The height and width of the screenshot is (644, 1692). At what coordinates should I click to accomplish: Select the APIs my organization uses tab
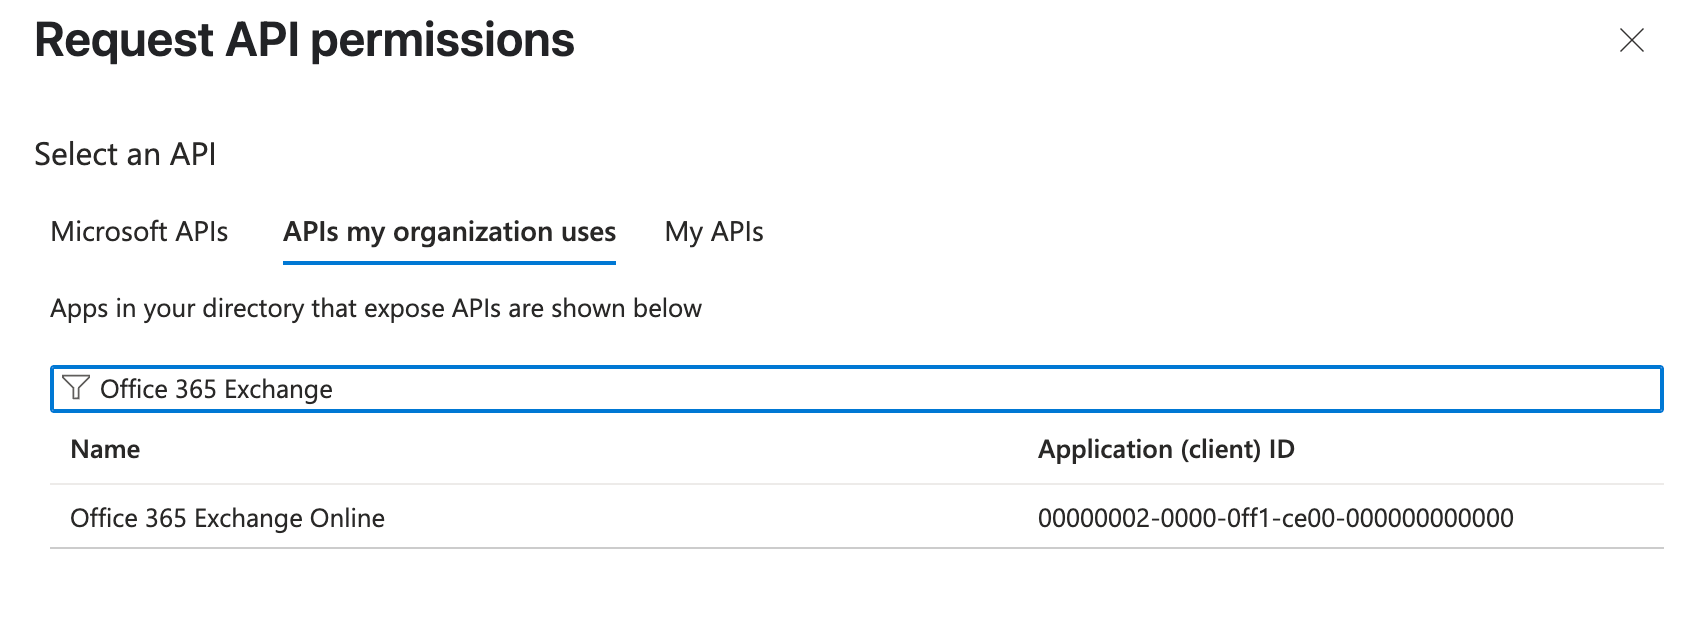point(449,232)
